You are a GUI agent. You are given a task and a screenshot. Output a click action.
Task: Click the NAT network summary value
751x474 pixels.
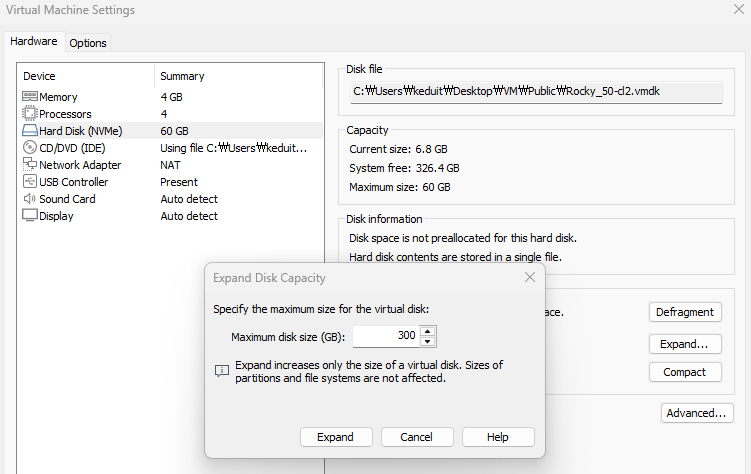171,165
